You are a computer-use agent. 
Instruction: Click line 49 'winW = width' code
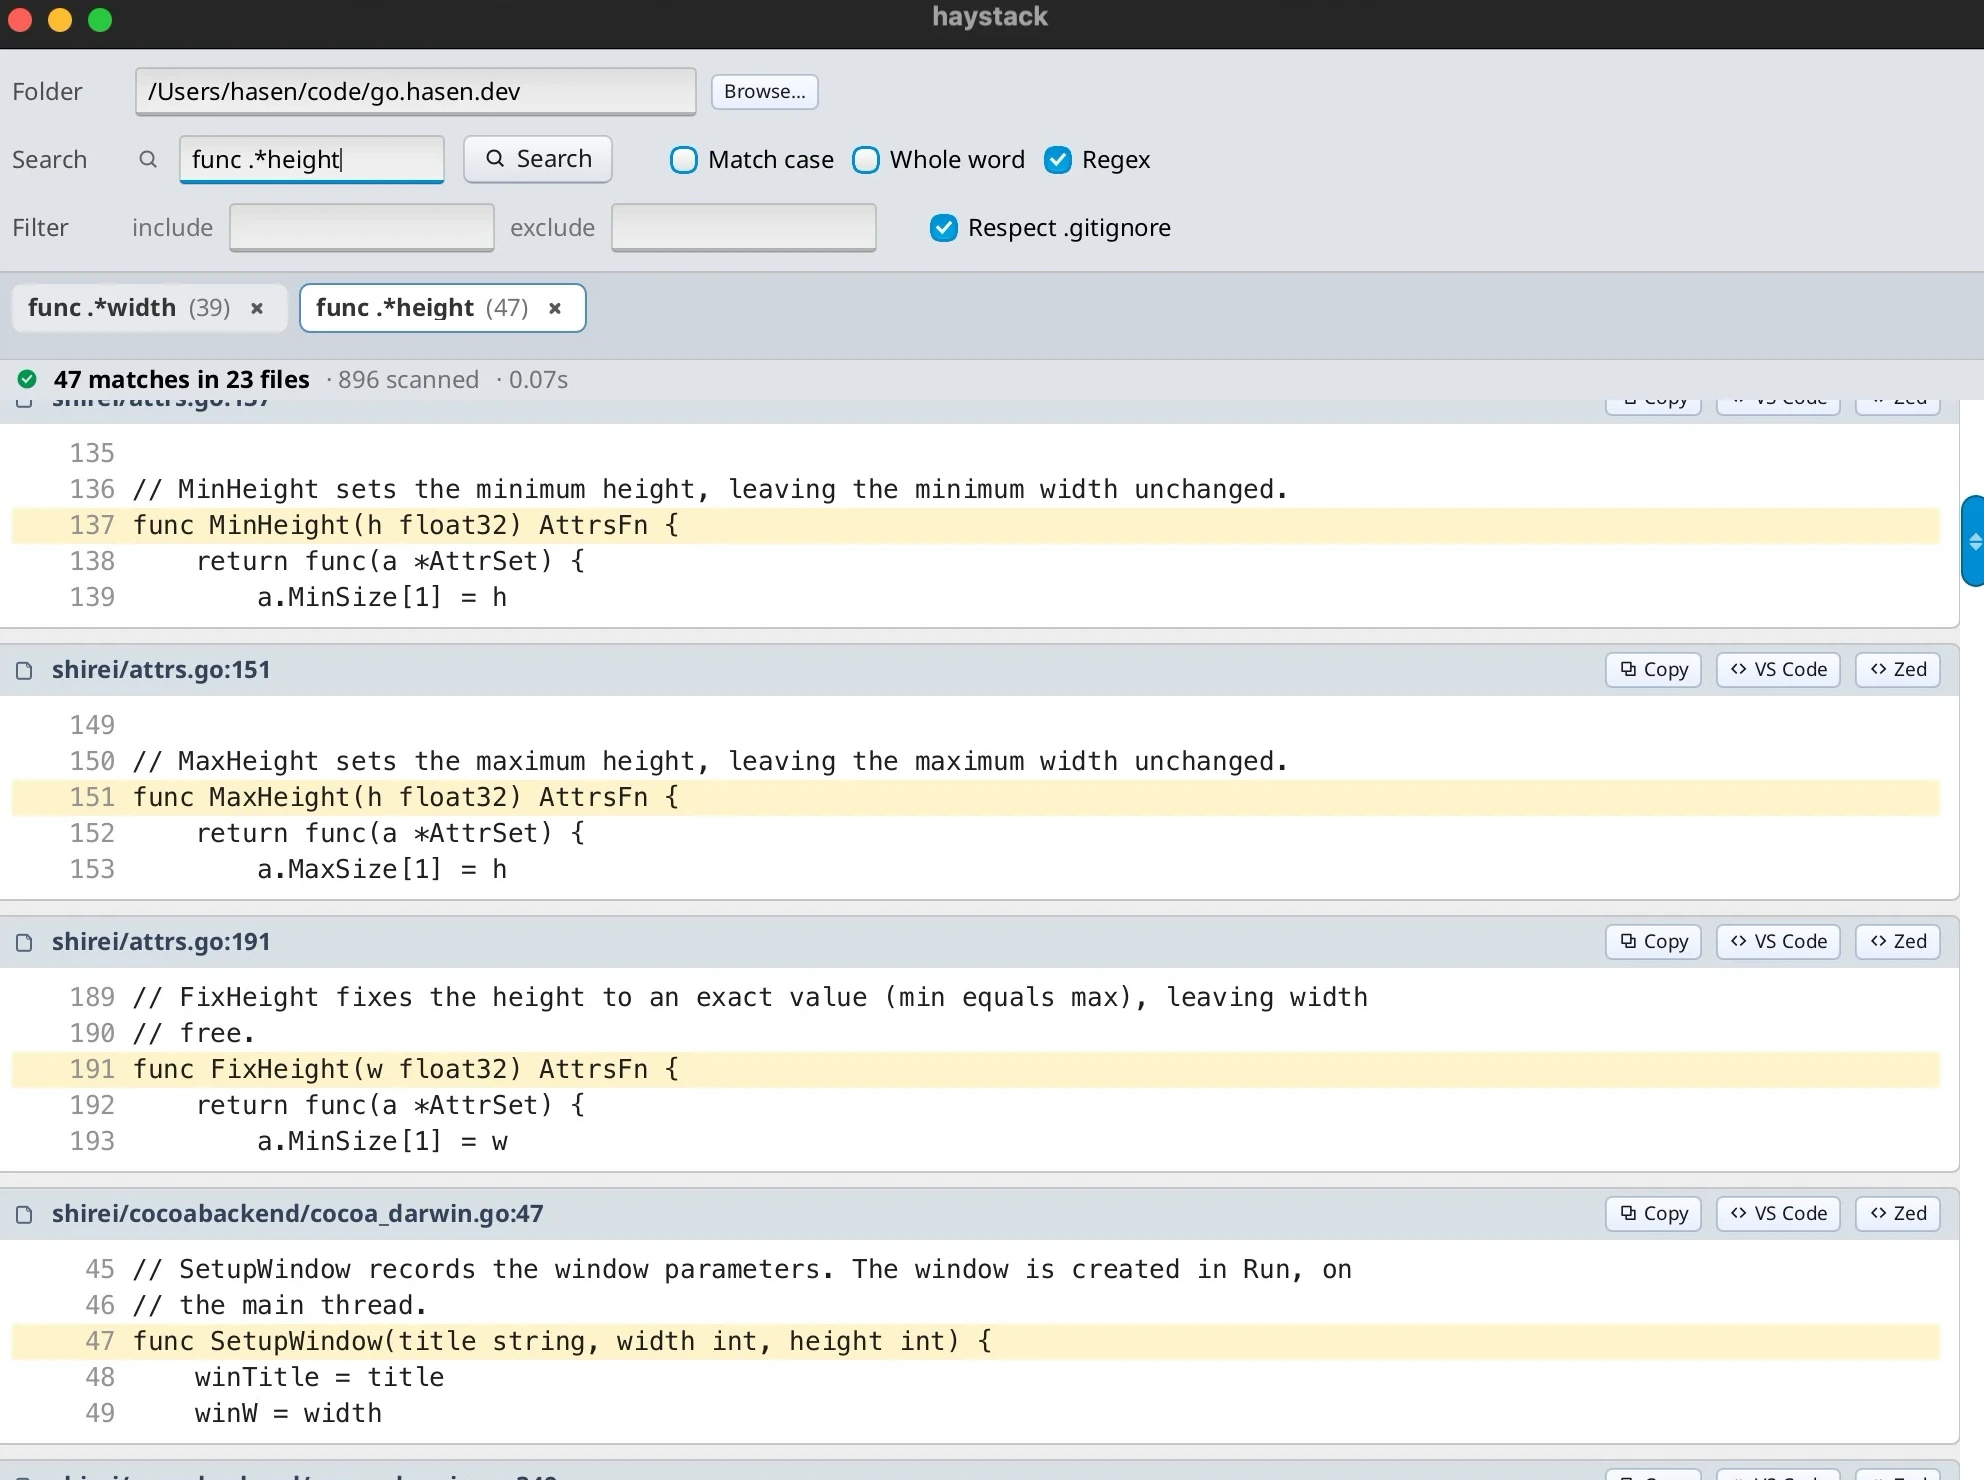click(288, 1414)
